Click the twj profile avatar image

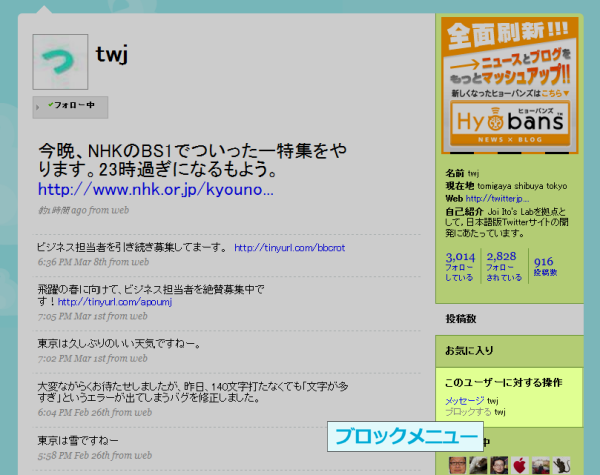(60, 62)
